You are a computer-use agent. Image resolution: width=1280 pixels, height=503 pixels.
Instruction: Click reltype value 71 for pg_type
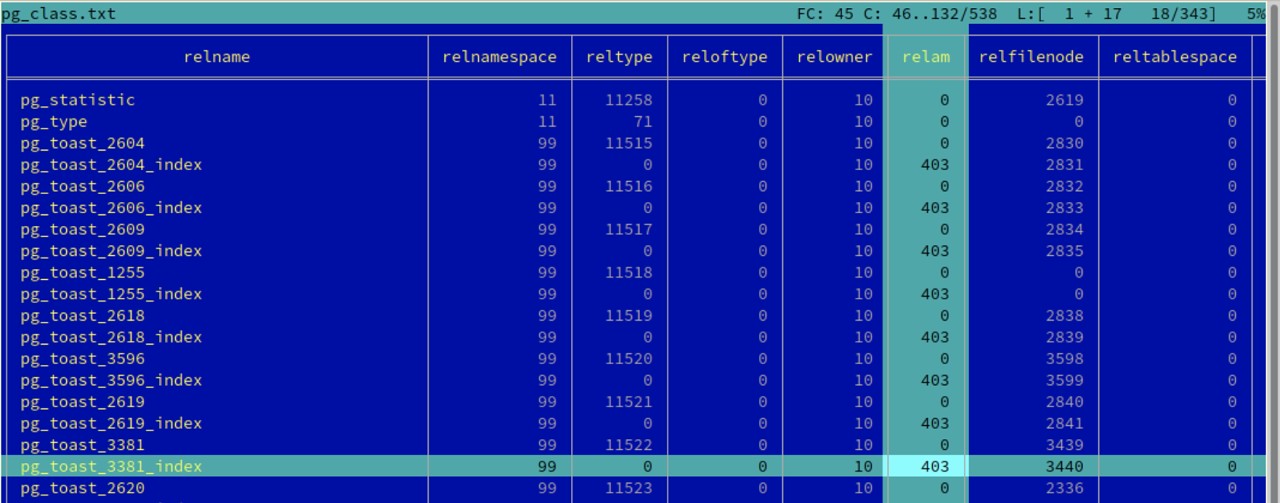click(643, 122)
